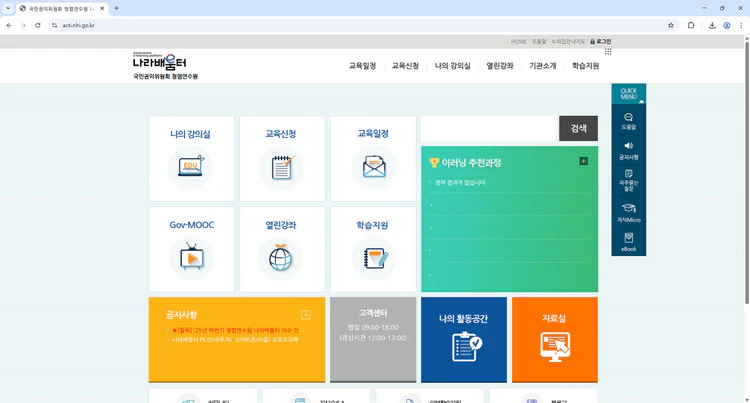Open the 나의 활동공간 clipboard tile
Image resolution: width=750 pixels, height=403 pixels.
tap(463, 339)
